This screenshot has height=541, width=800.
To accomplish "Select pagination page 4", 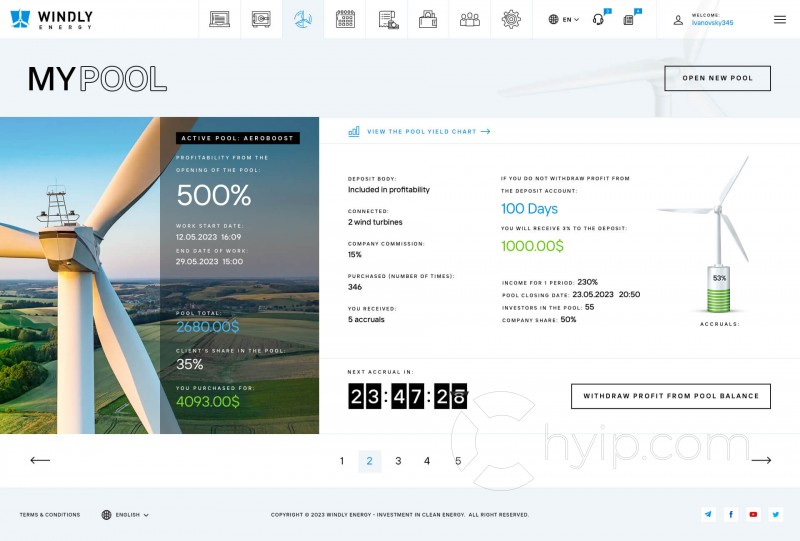I will pyautogui.click(x=427, y=461).
